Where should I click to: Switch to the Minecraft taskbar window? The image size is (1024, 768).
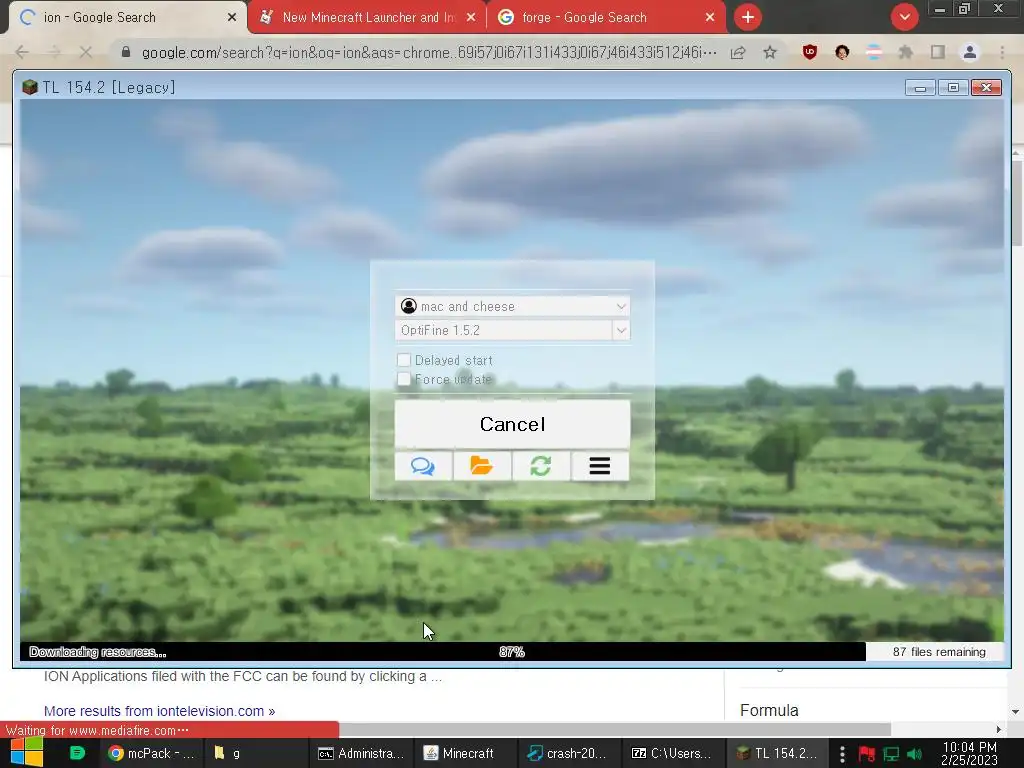point(465,753)
